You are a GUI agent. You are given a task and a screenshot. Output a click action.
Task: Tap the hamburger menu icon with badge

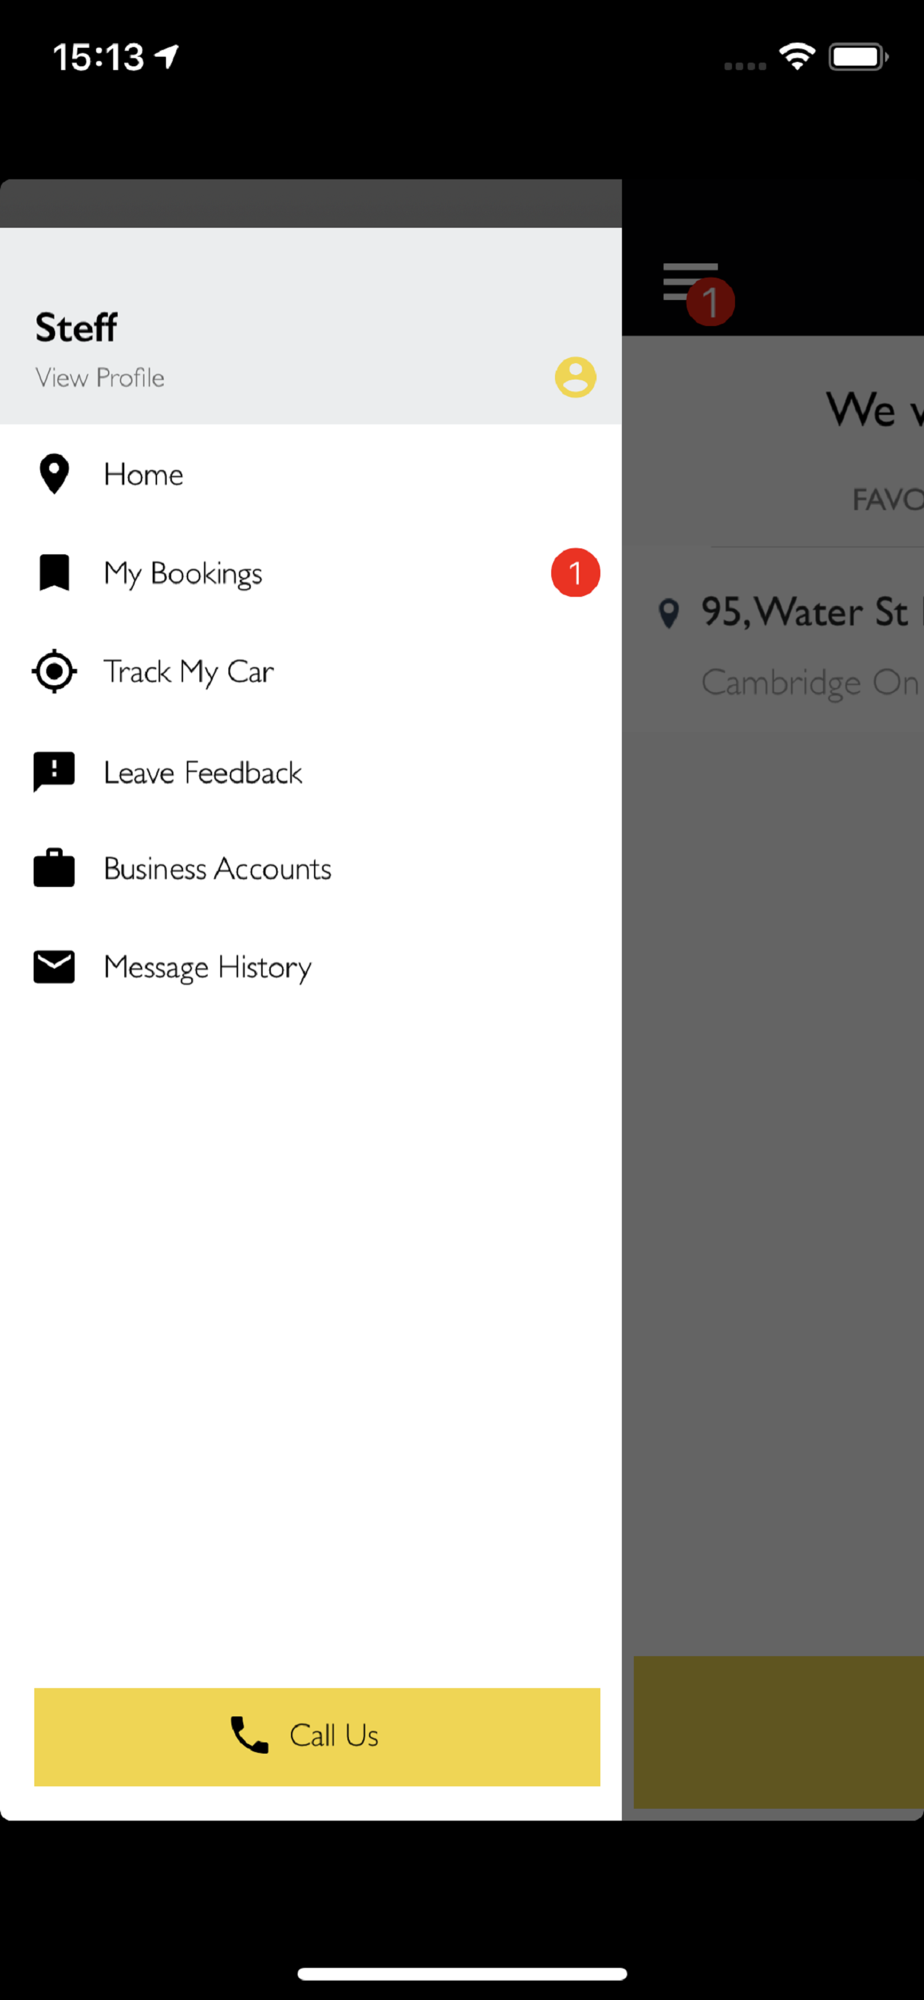coord(697,291)
